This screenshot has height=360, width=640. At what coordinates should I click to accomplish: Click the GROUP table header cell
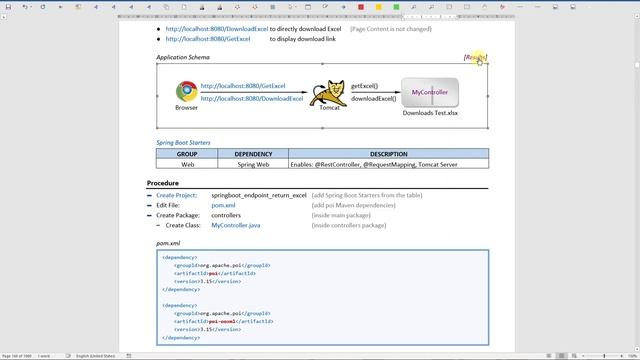tap(187, 154)
